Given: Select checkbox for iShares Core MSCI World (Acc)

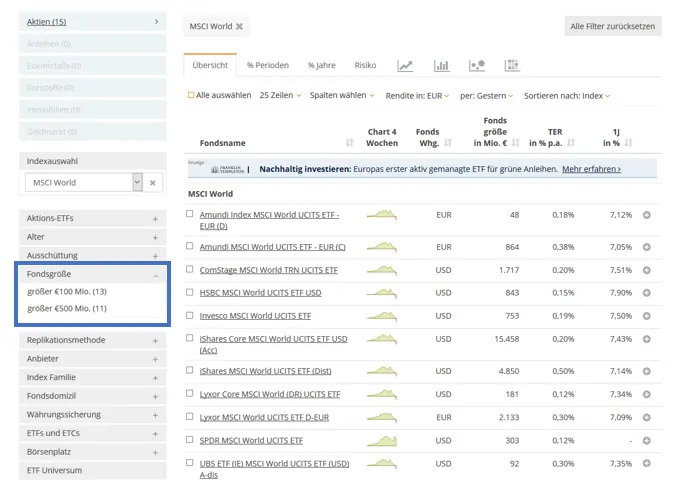Looking at the screenshot, I should tap(189, 338).
